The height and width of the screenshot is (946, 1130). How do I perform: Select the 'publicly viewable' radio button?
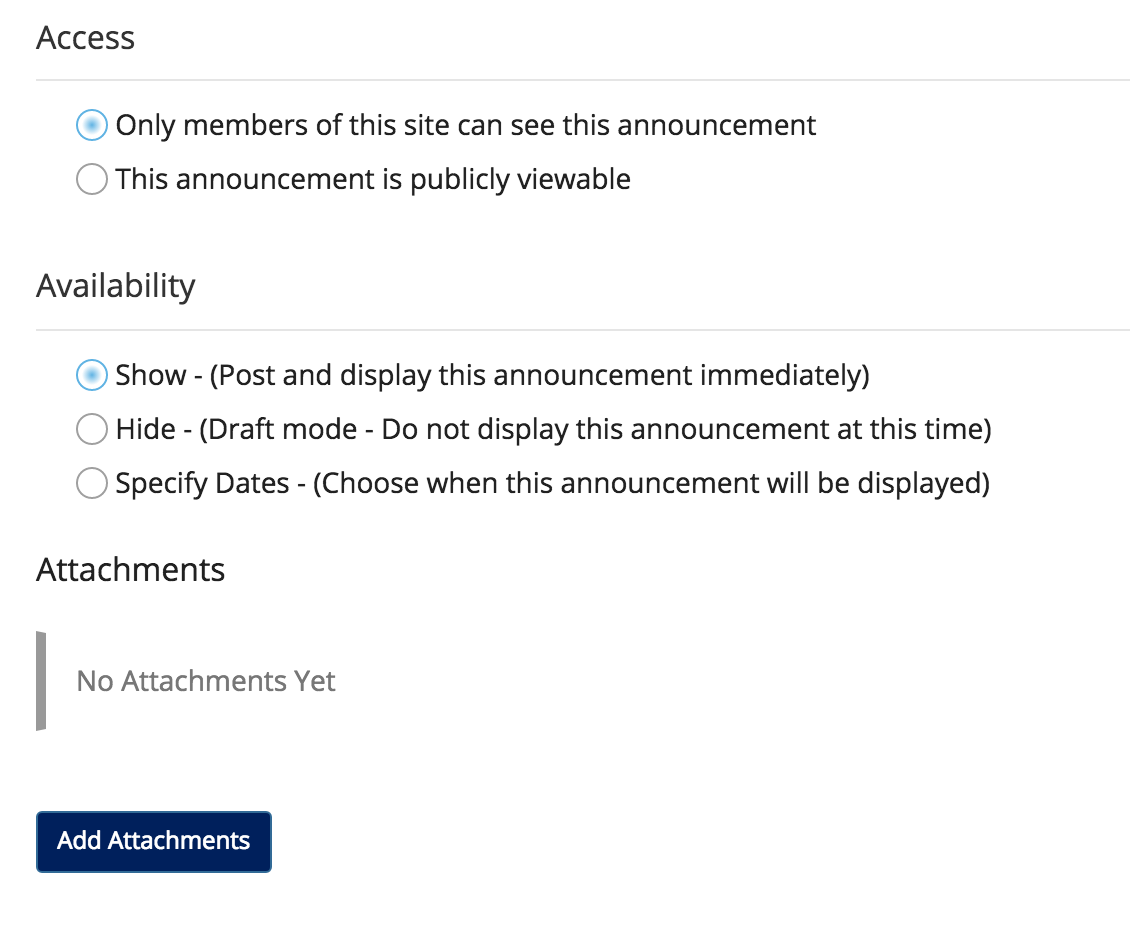[91, 180]
